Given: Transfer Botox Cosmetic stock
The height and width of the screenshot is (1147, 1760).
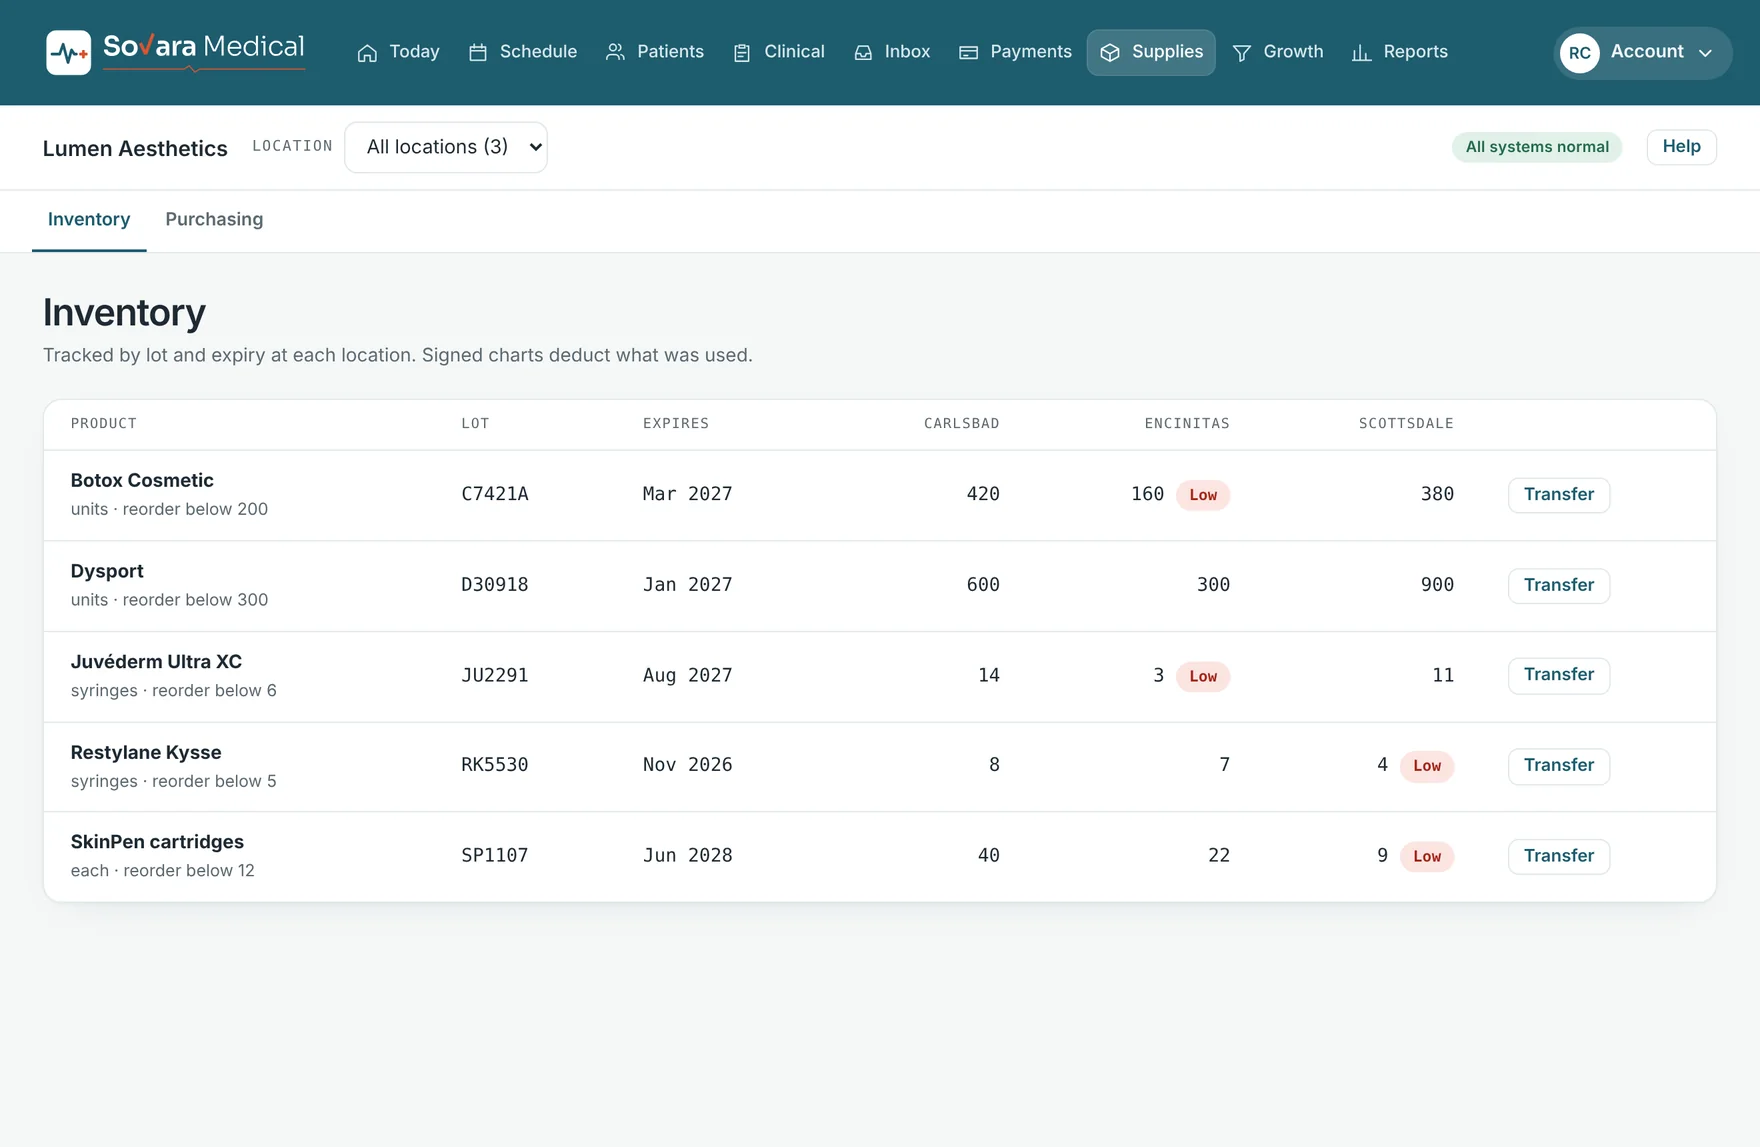Looking at the screenshot, I should click(1559, 495).
